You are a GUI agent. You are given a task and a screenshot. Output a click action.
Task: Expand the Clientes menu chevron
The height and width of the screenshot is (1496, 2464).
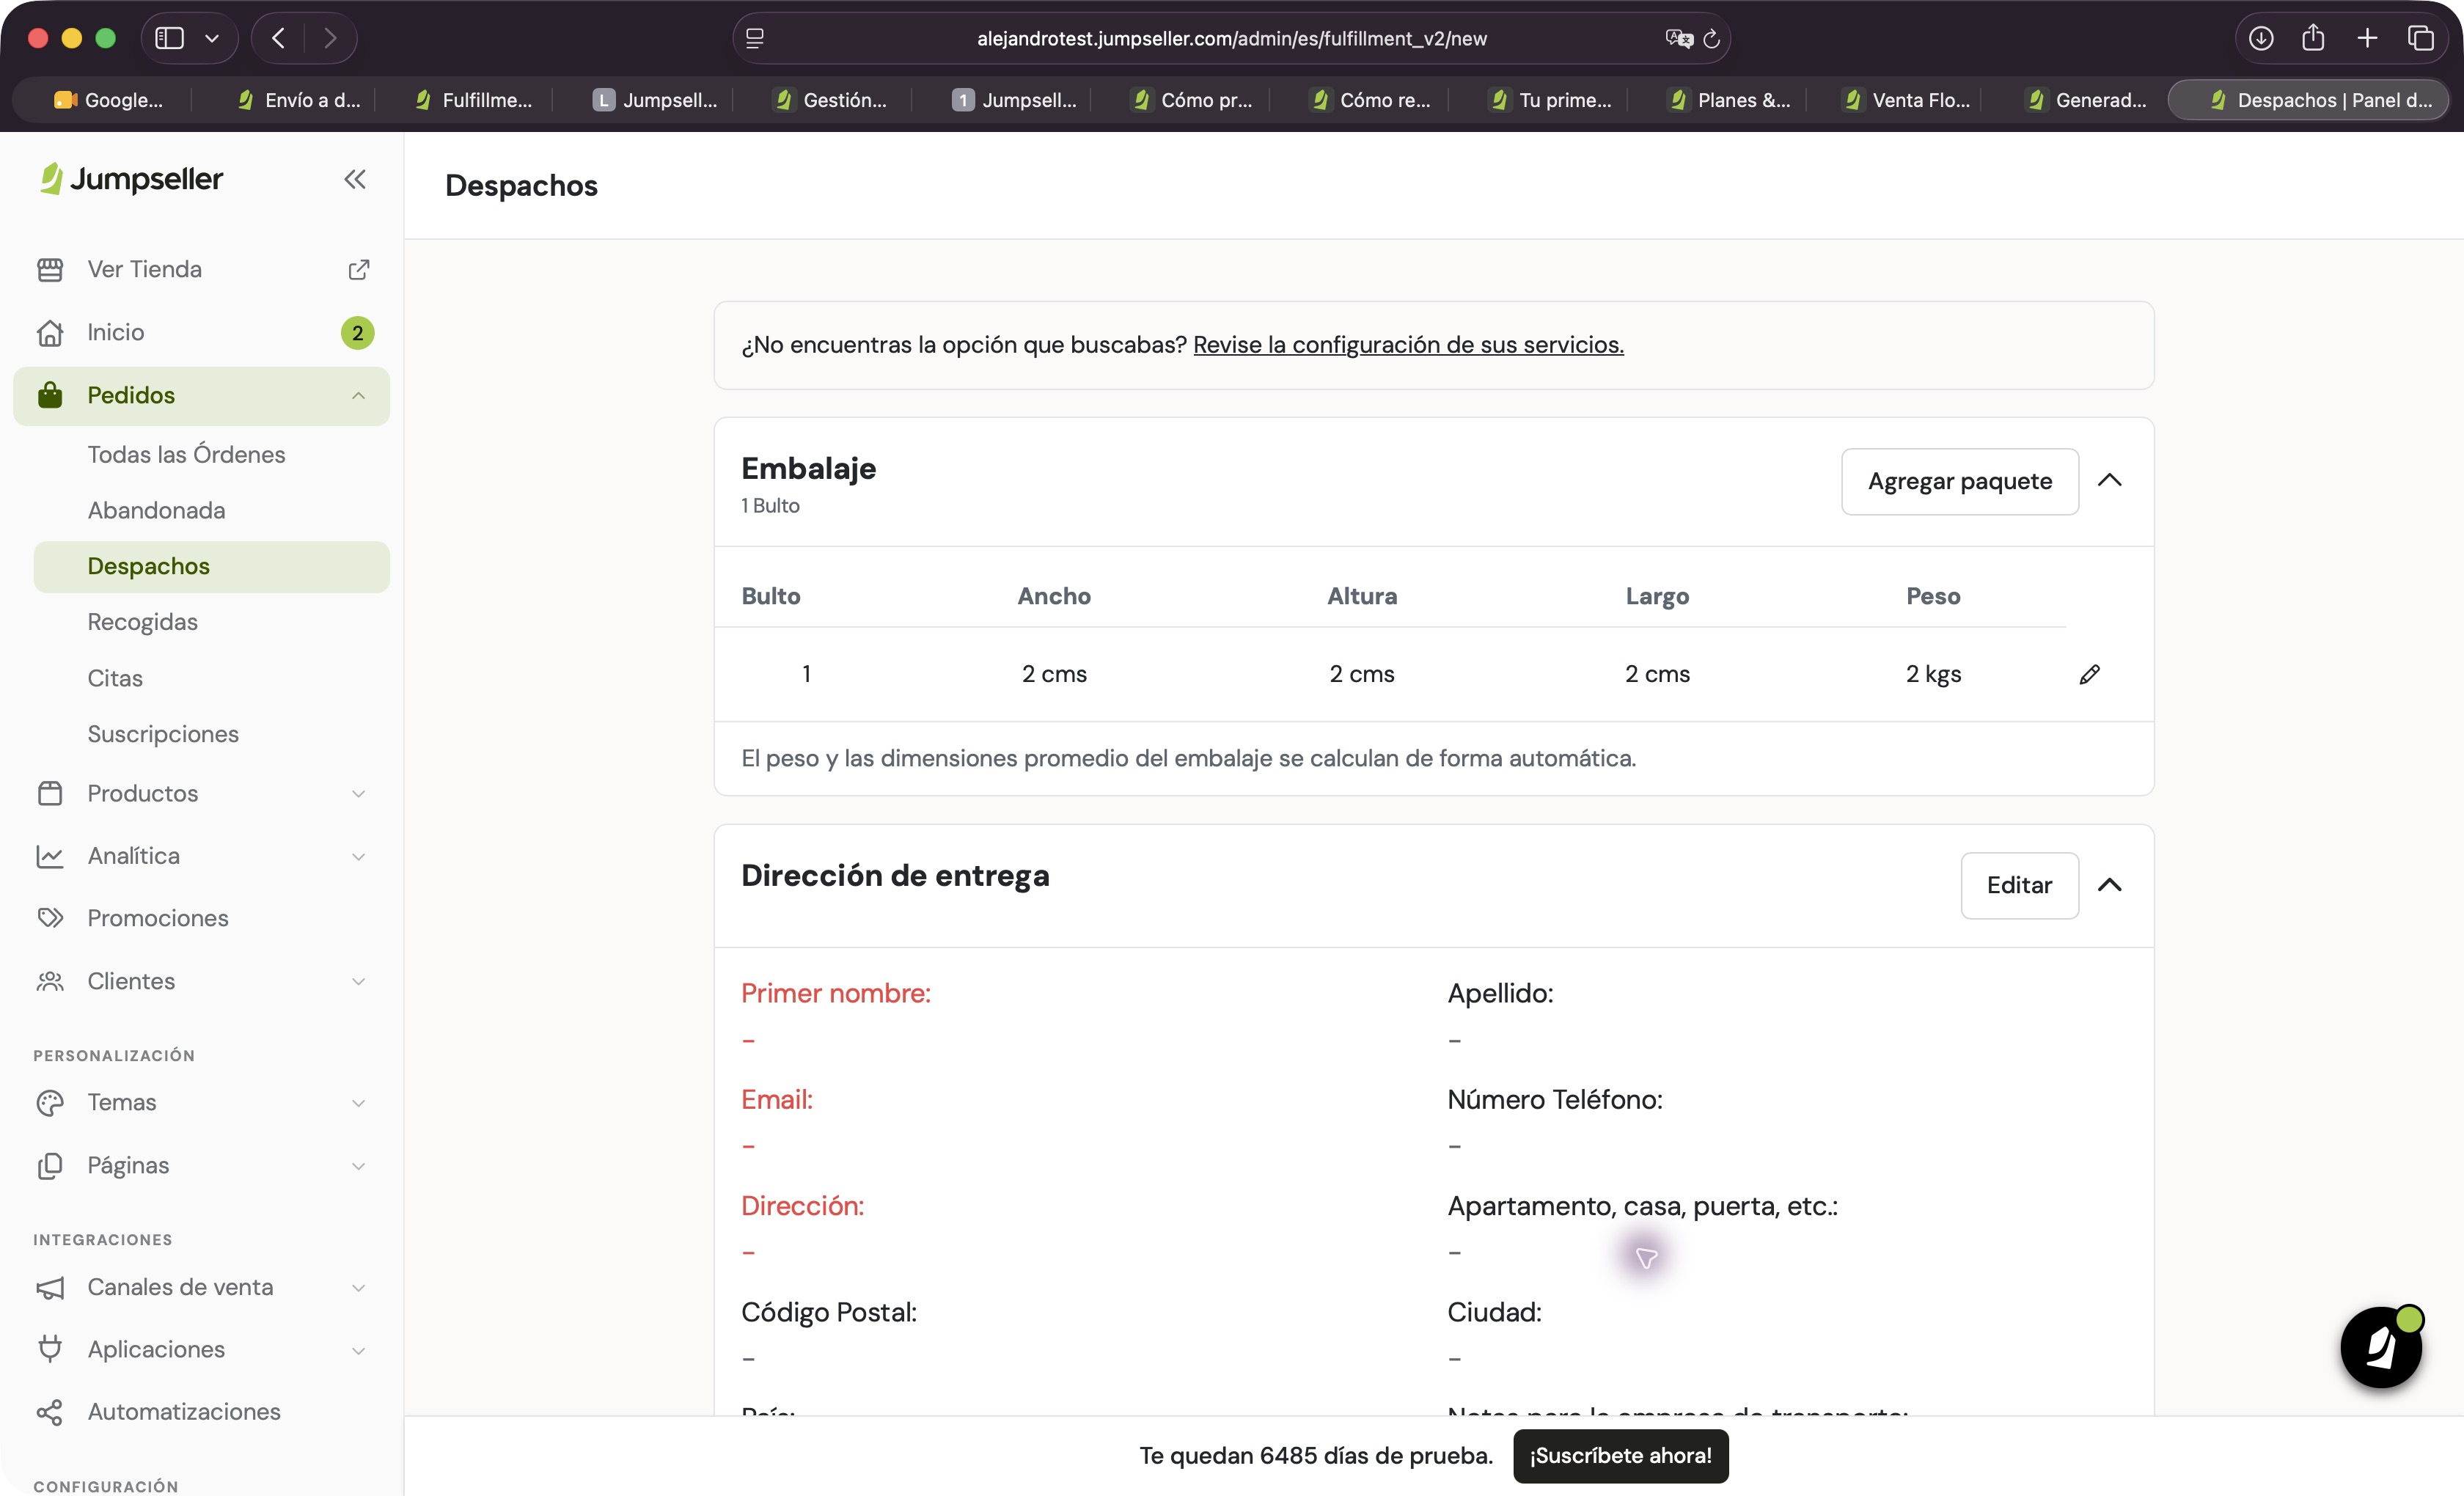pyautogui.click(x=358, y=982)
